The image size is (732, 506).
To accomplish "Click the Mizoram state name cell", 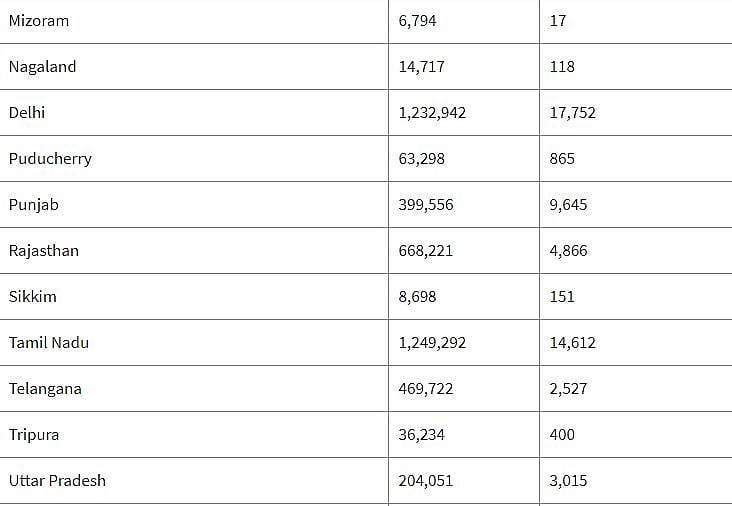I will pos(39,20).
